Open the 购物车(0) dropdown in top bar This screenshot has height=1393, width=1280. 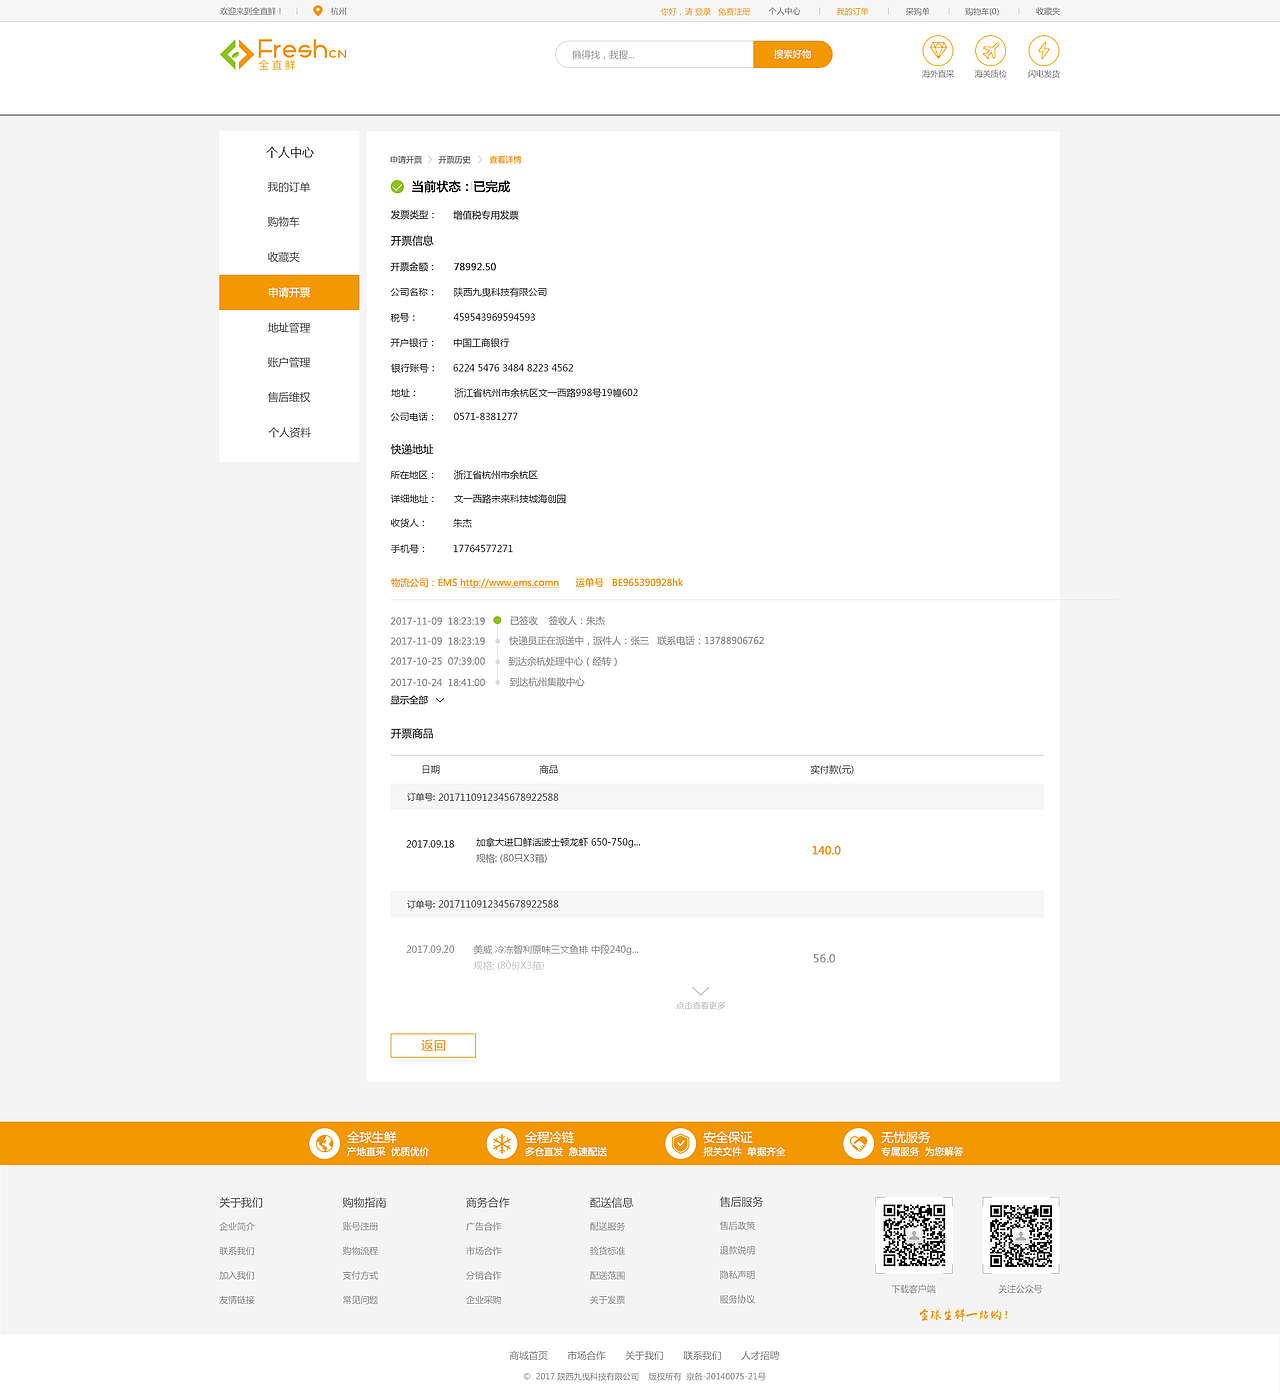tap(979, 11)
